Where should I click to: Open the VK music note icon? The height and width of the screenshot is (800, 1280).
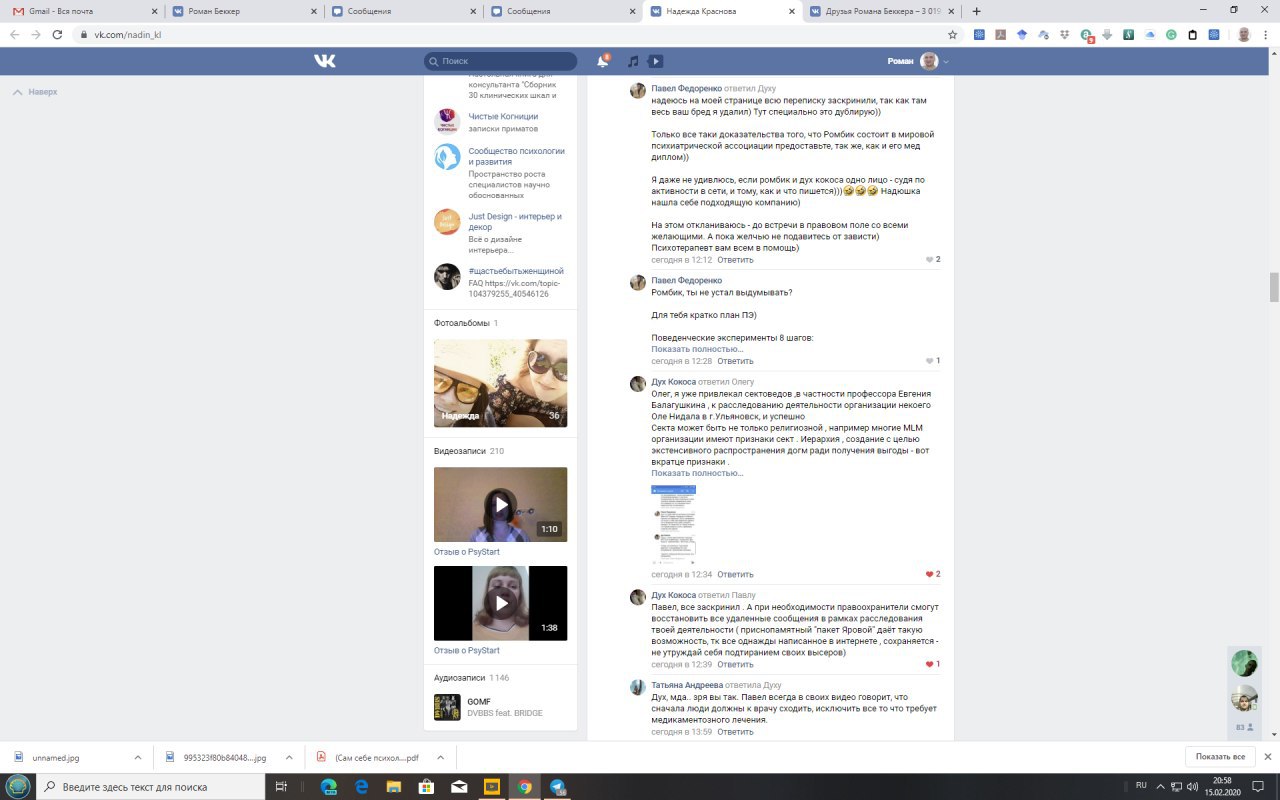tap(632, 61)
